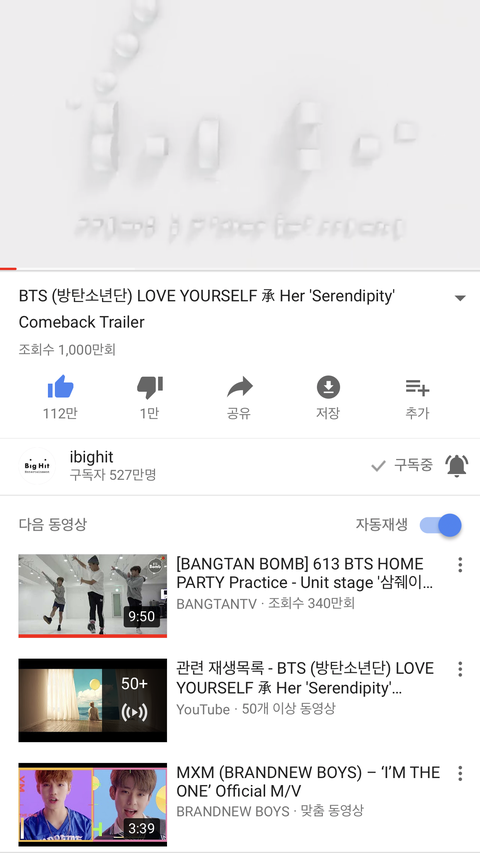Viewport: 480px width, 853px height.
Task: Open the 50+ related playlist thumbnail
Action: pyautogui.click(x=93, y=700)
